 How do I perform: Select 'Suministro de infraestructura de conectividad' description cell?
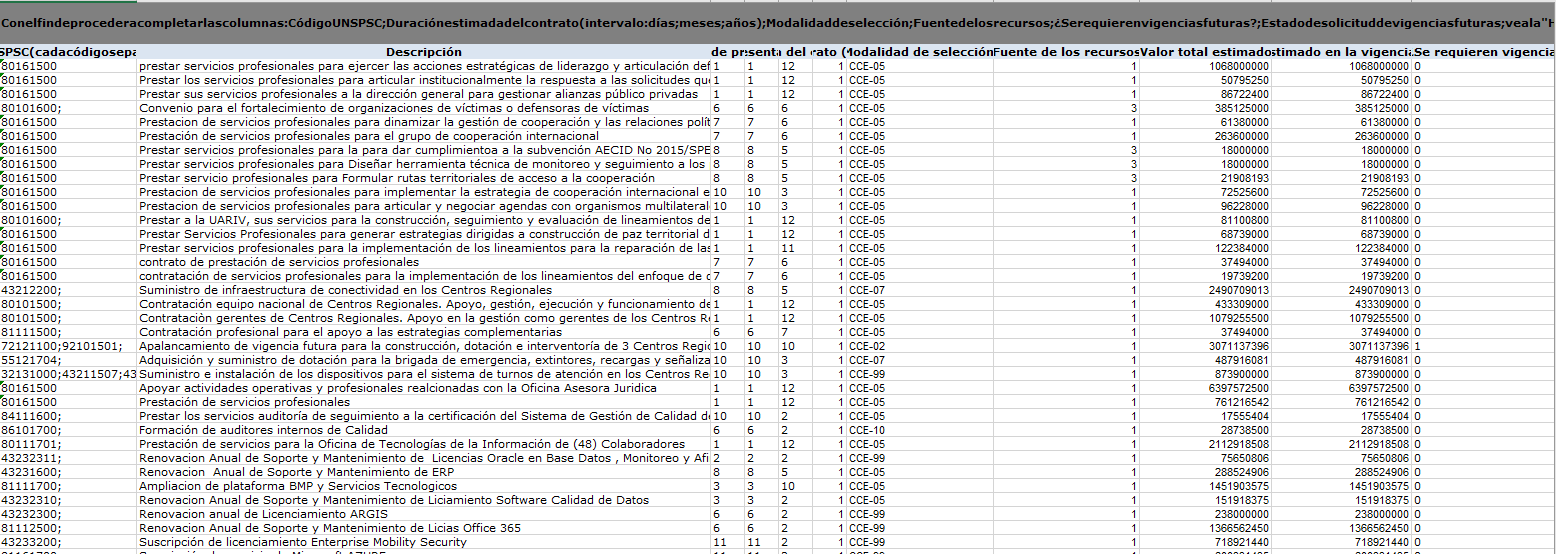click(x=424, y=289)
